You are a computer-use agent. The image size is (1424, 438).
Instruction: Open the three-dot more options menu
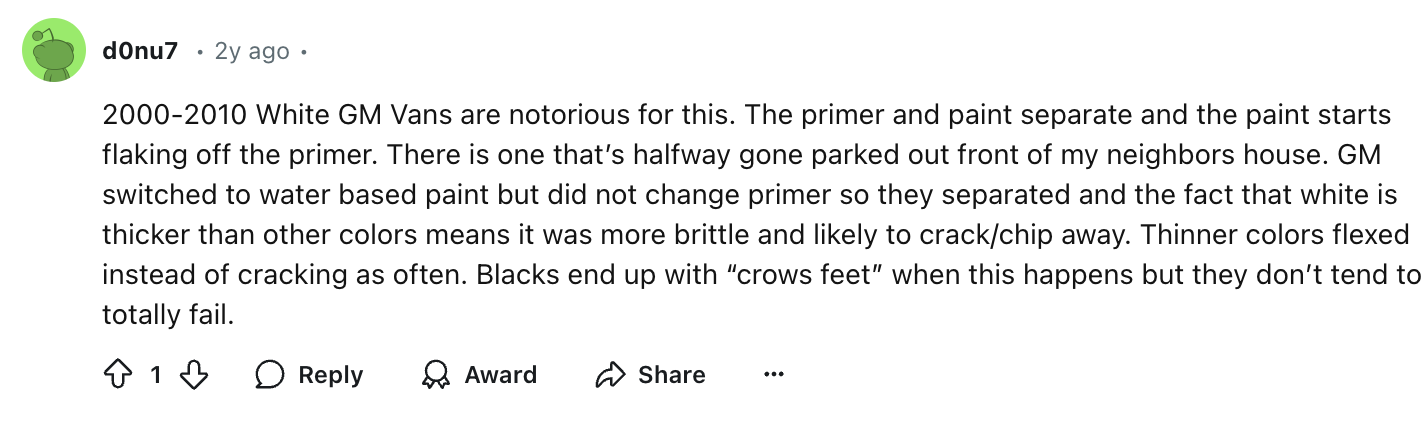pos(773,375)
